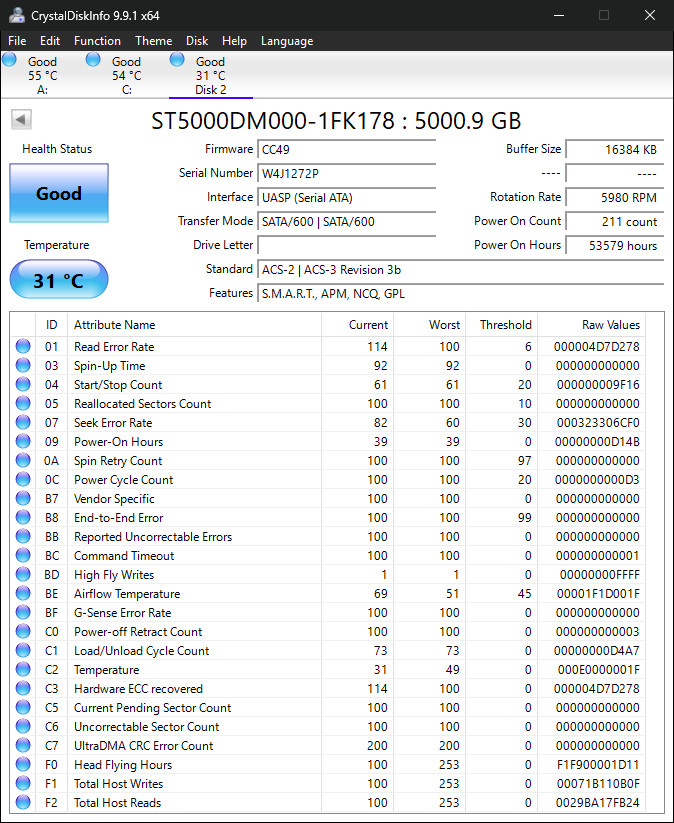Click the Good health status button
This screenshot has height=823, width=674.
tap(59, 193)
